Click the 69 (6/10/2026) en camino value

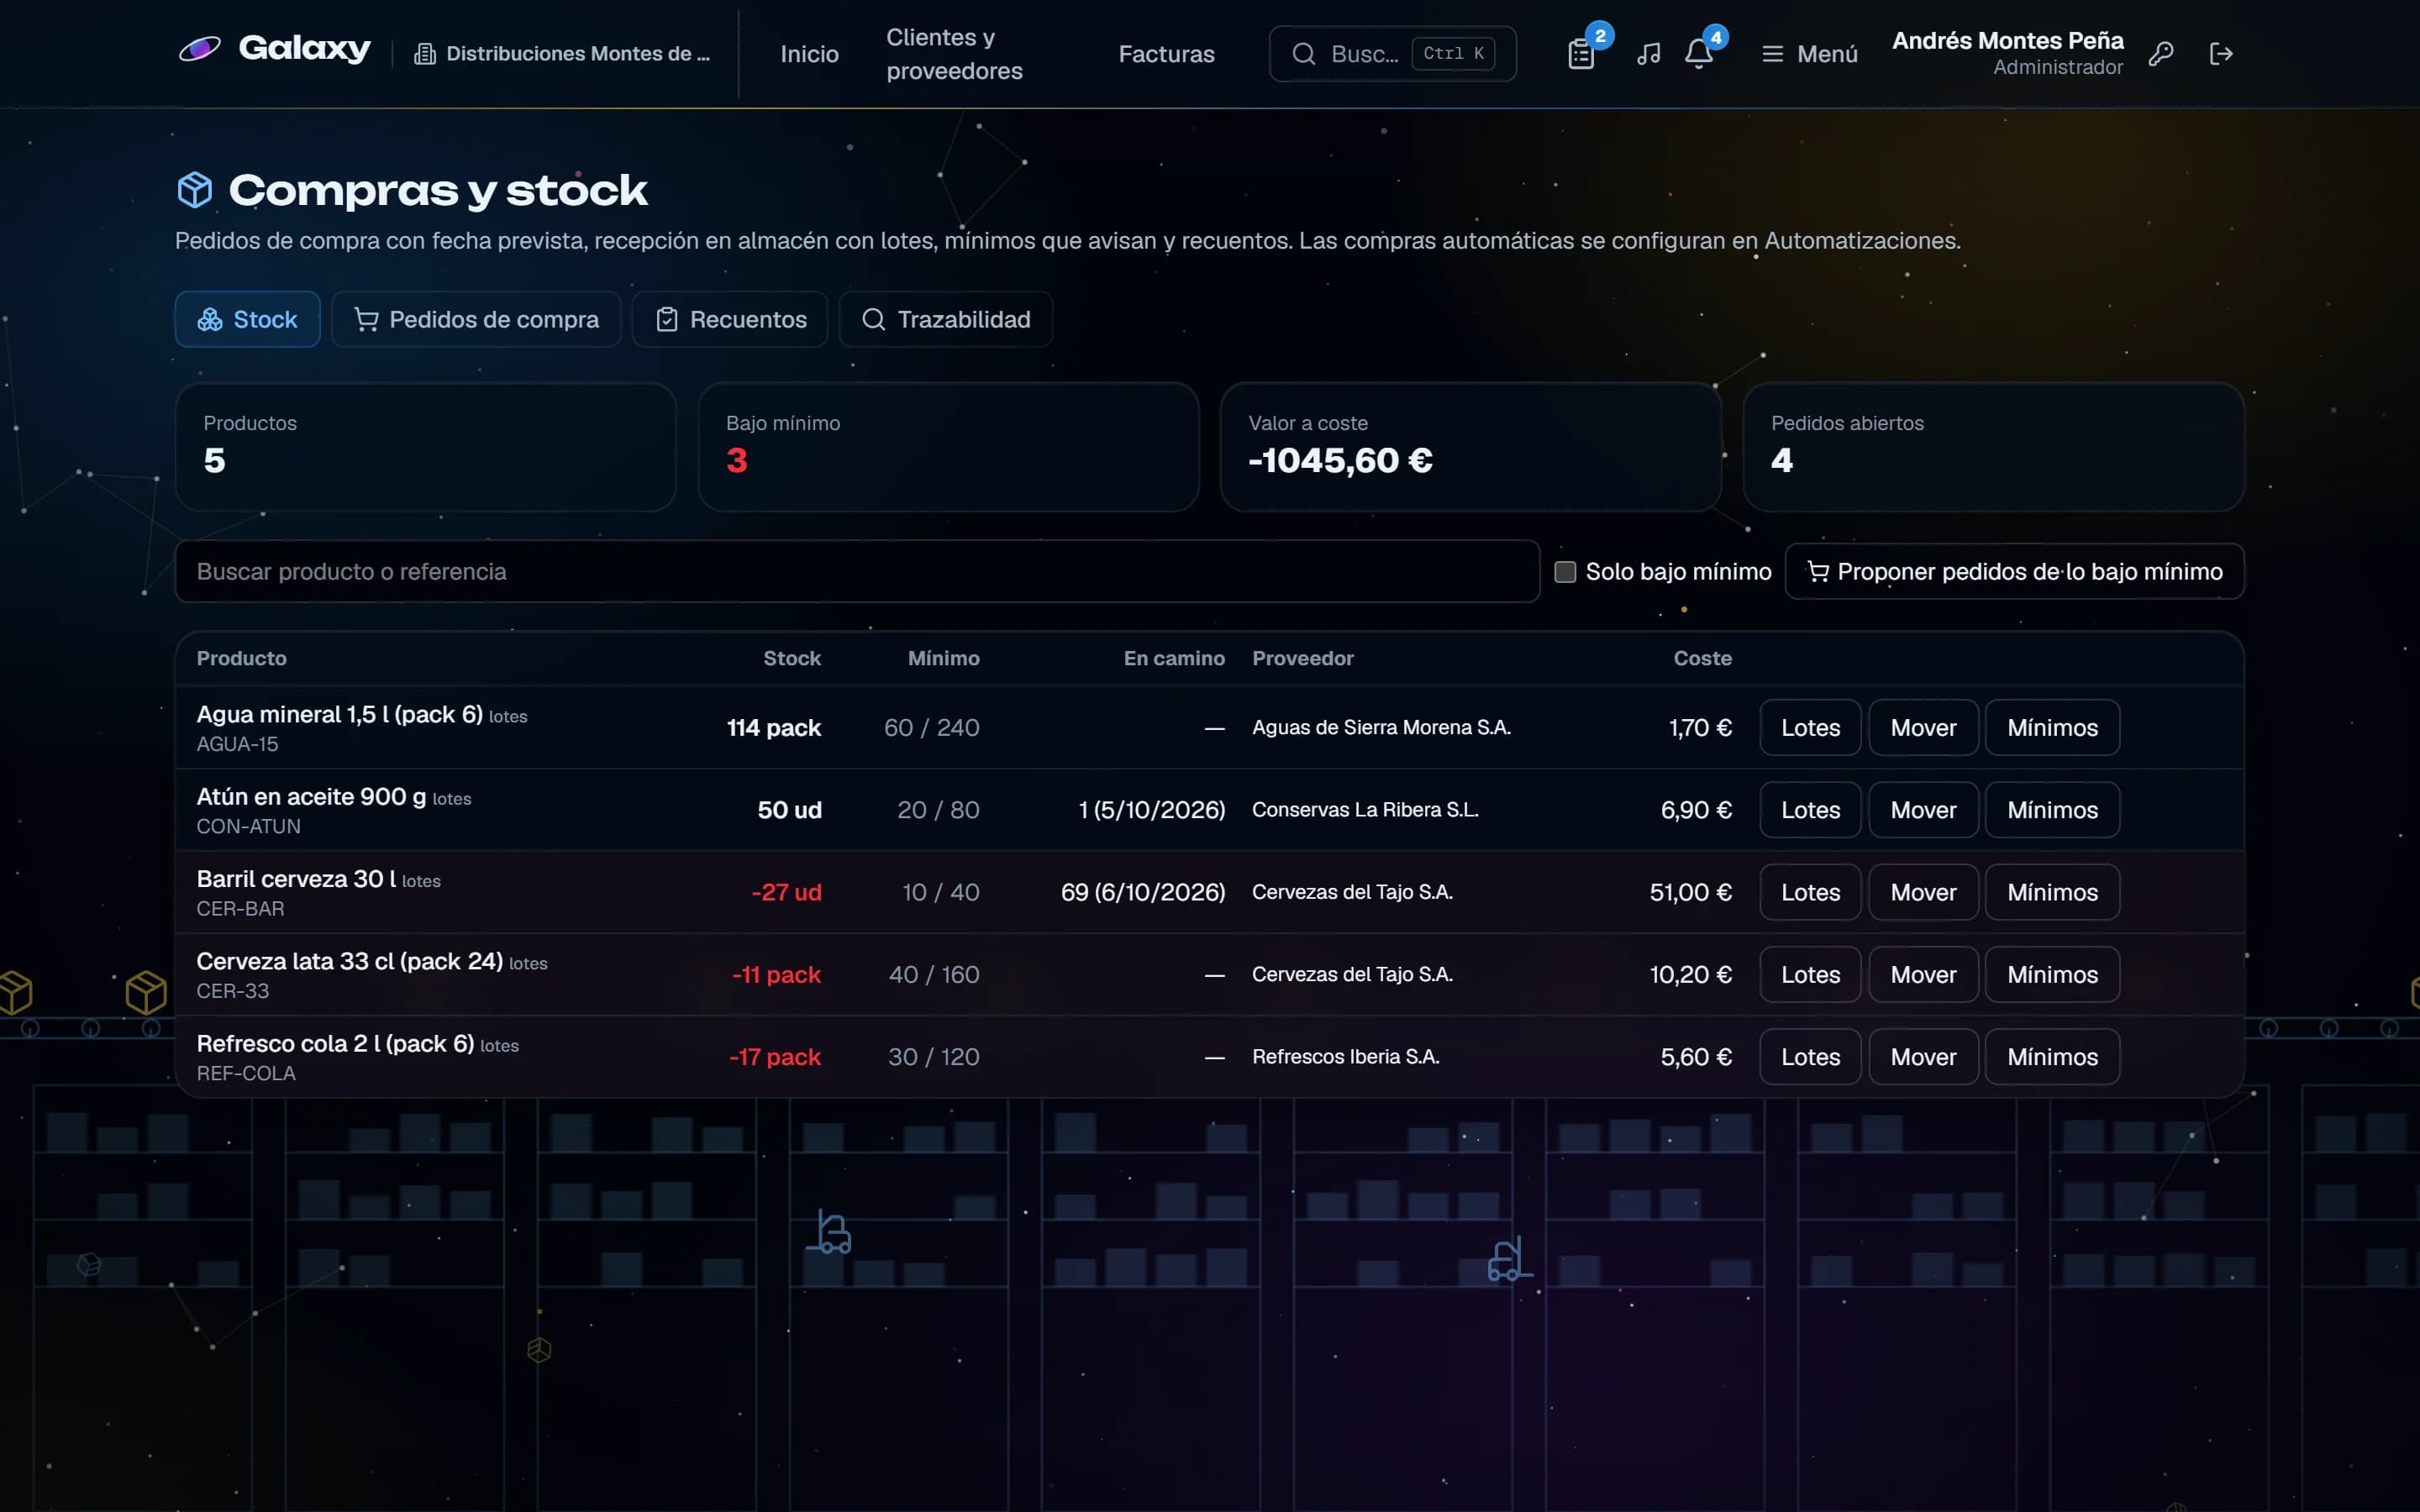1142,892
